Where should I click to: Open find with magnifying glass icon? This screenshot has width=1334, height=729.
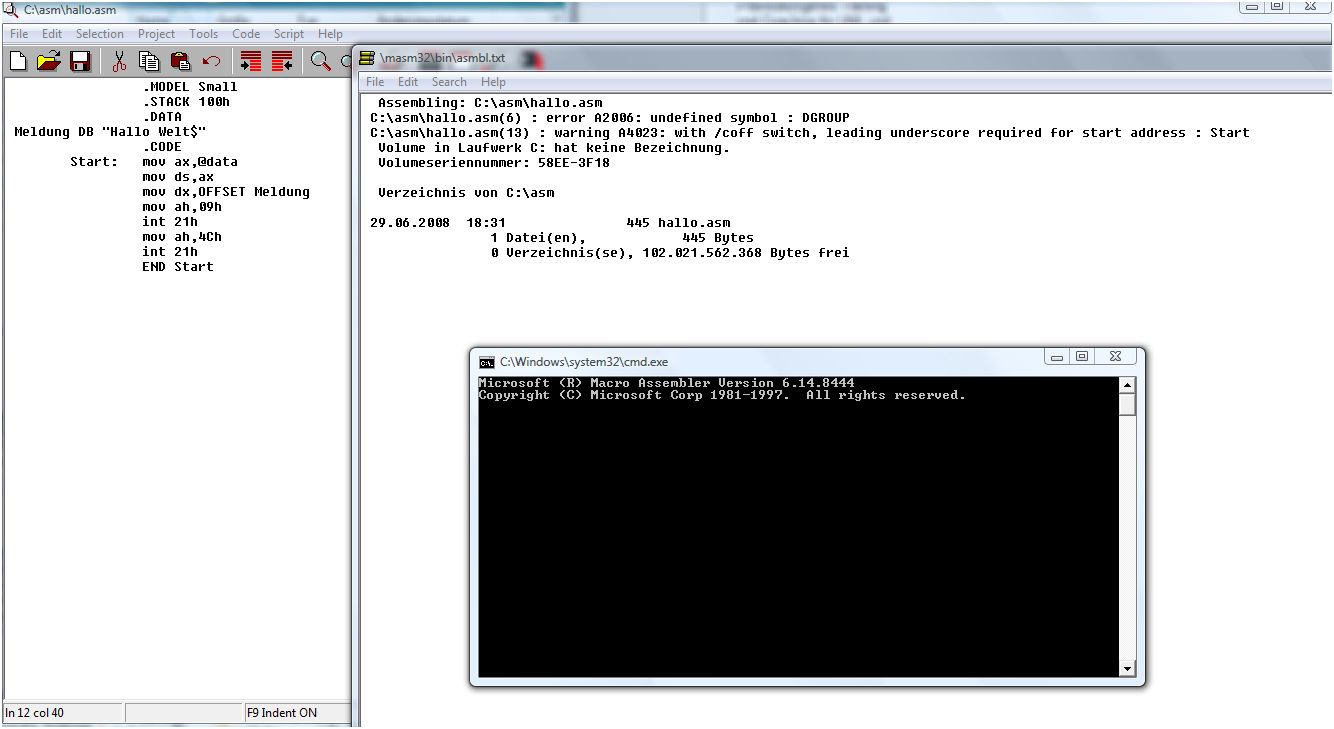[x=320, y=61]
